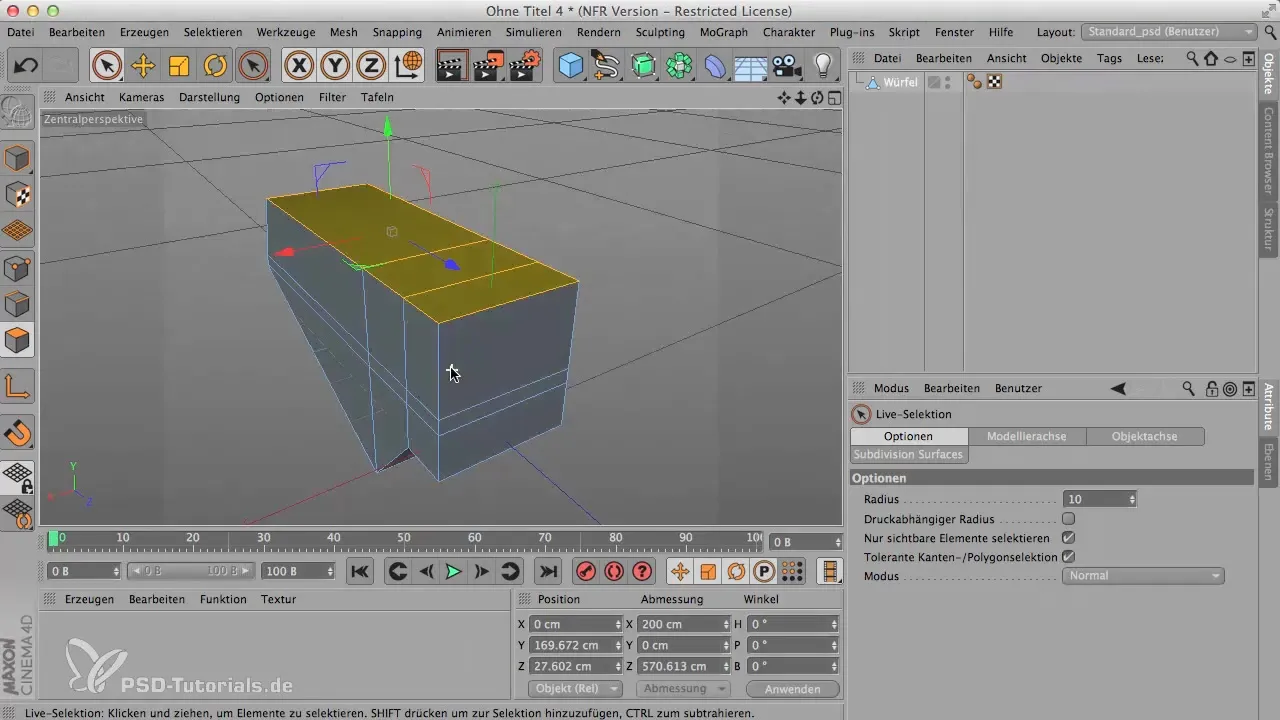Open the Layout dropdown Standard_psd
The height and width of the screenshot is (720, 1280).
click(1169, 32)
